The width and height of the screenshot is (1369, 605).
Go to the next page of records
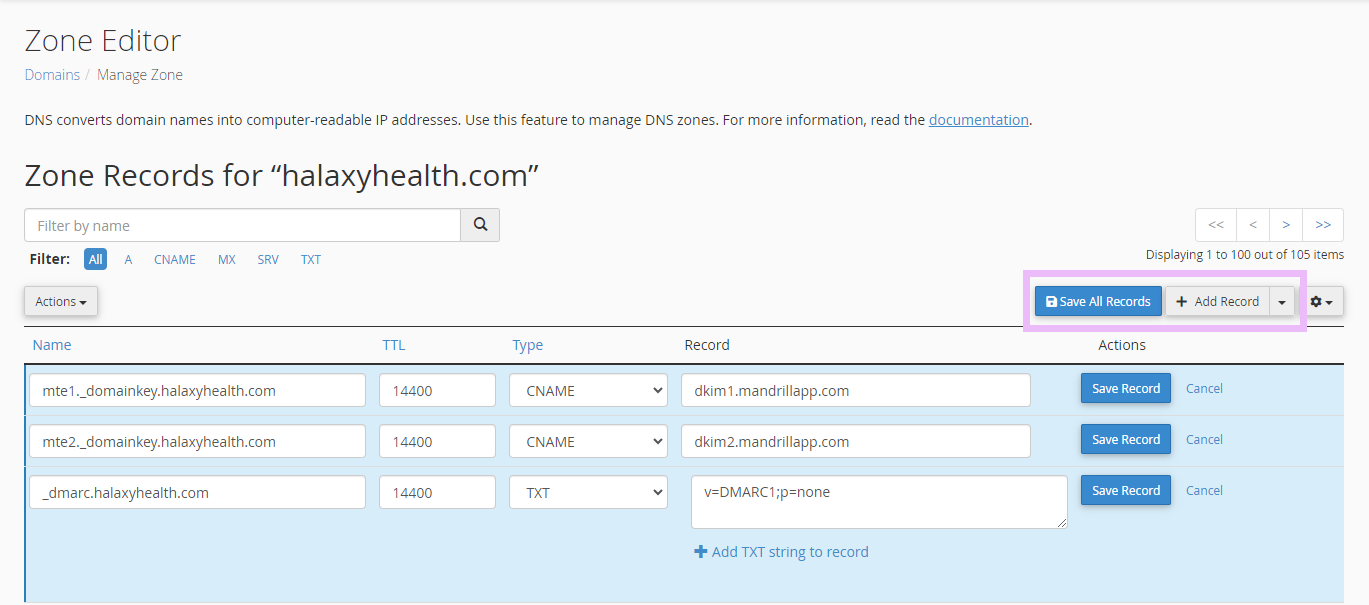click(x=1286, y=225)
